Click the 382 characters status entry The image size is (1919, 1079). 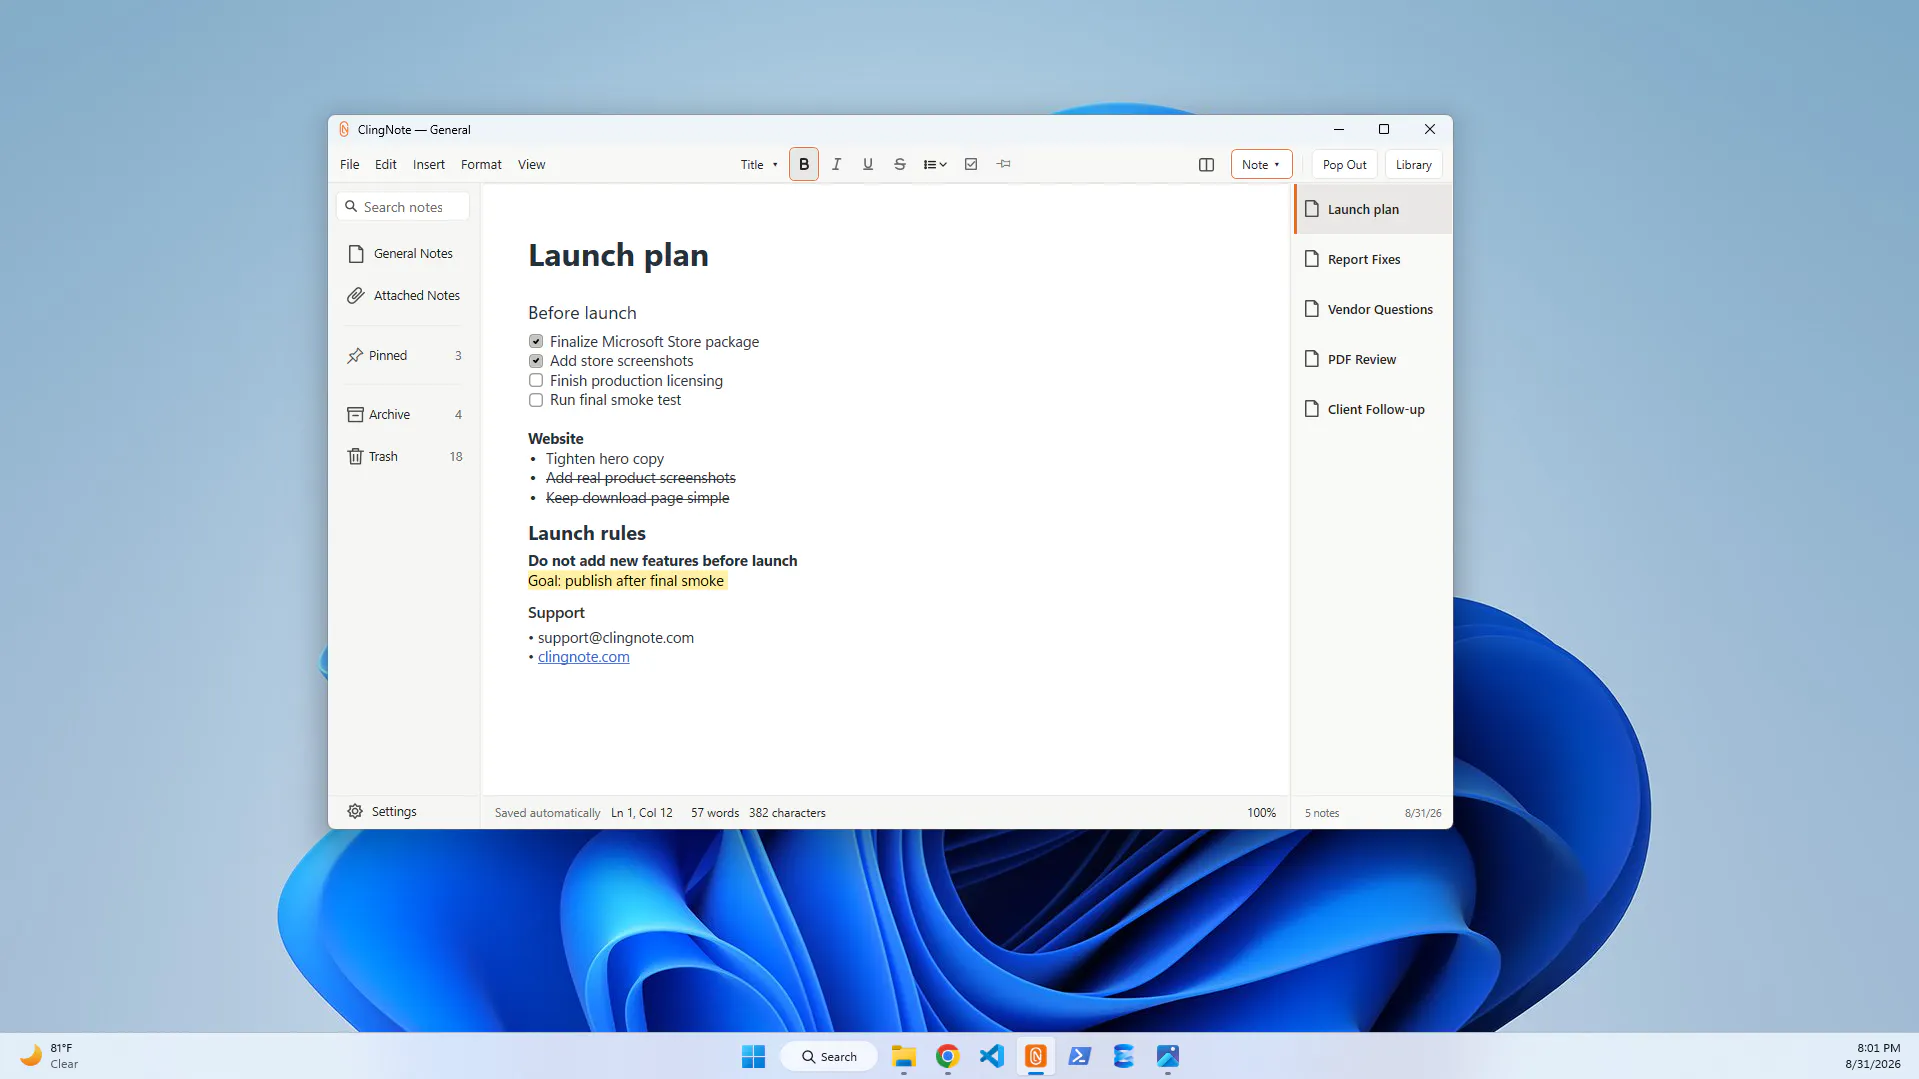coord(787,813)
